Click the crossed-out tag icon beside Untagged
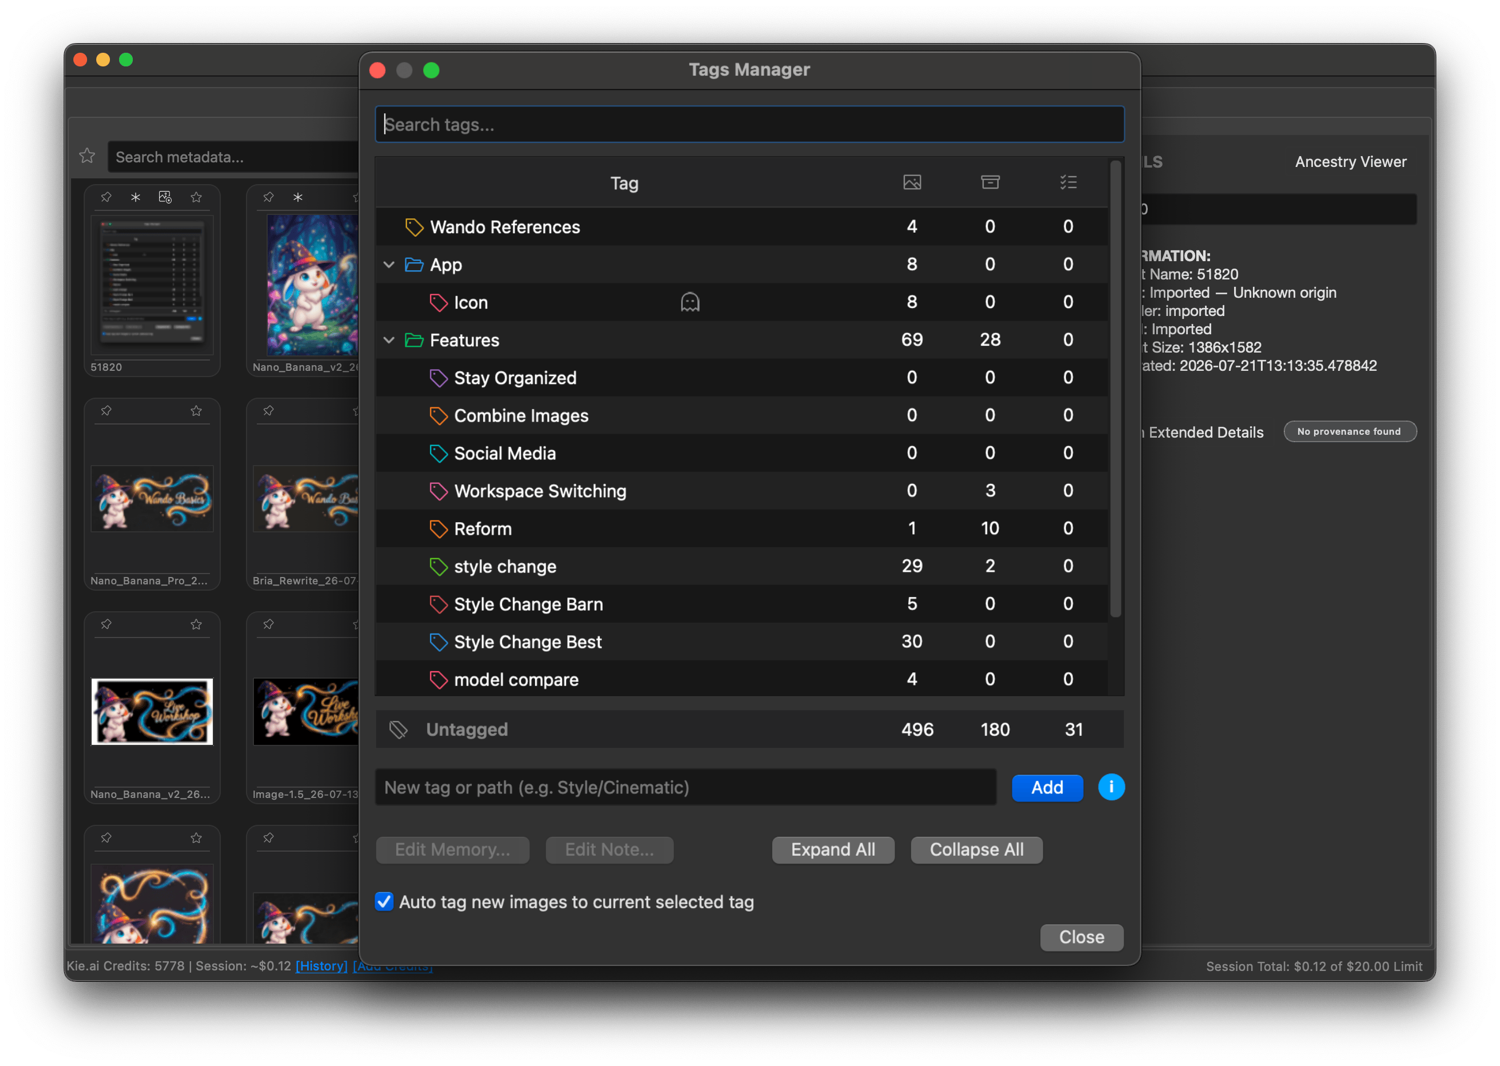 point(398,730)
